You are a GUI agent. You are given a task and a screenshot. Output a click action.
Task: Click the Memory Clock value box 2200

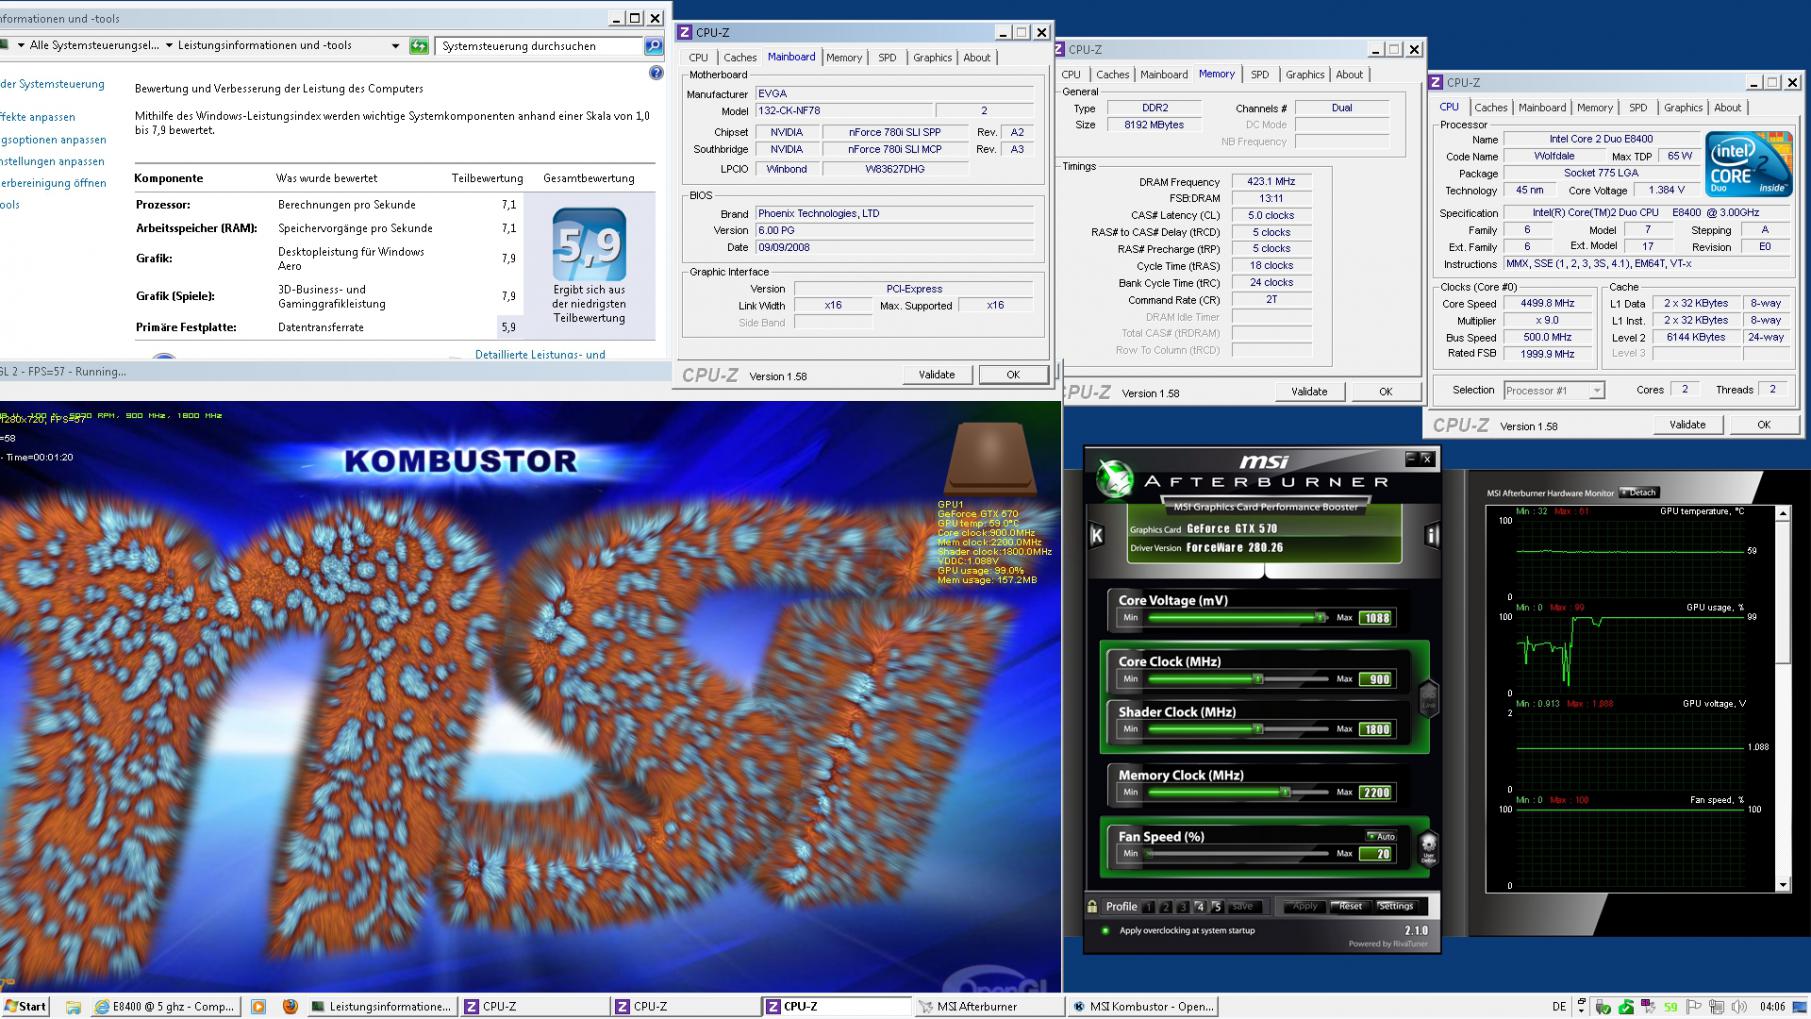click(1376, 792)
